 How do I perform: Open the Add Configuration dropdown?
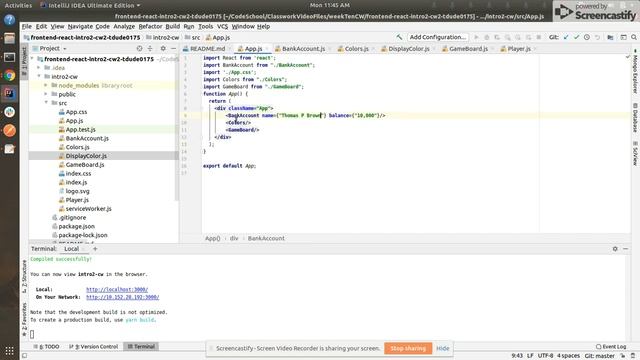point(438,37)
